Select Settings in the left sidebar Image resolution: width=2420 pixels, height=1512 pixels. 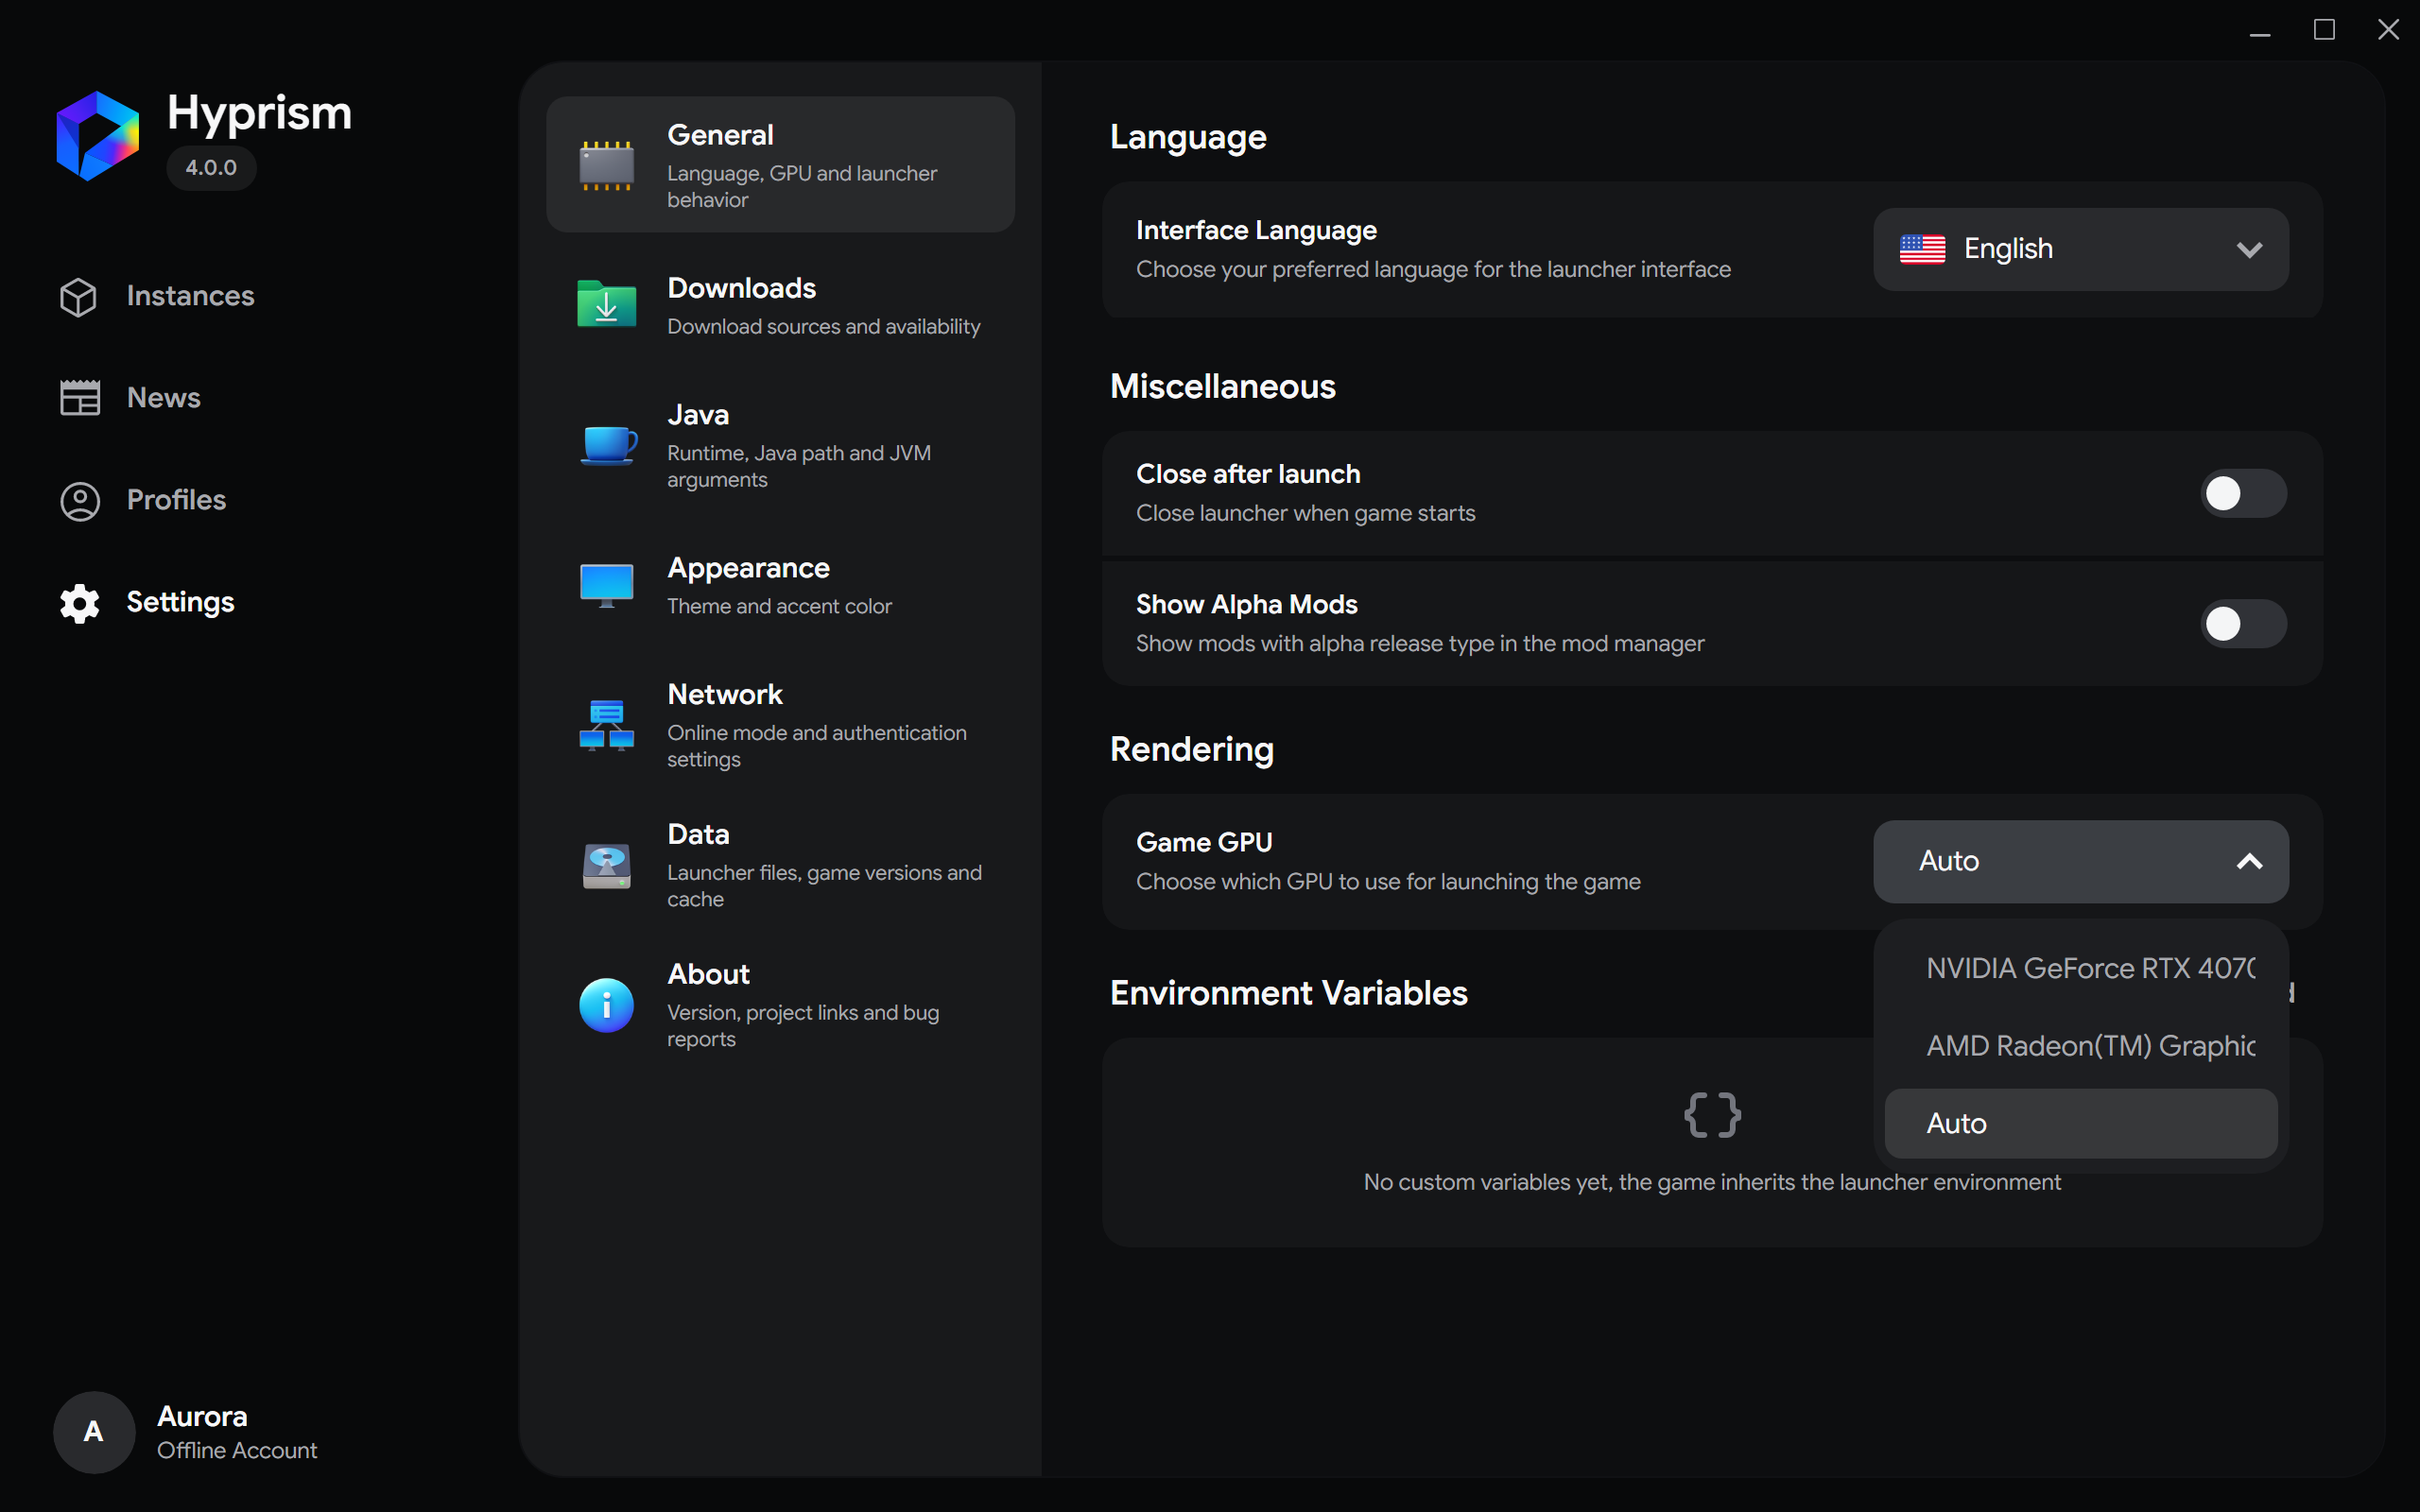tap(147, 602)
